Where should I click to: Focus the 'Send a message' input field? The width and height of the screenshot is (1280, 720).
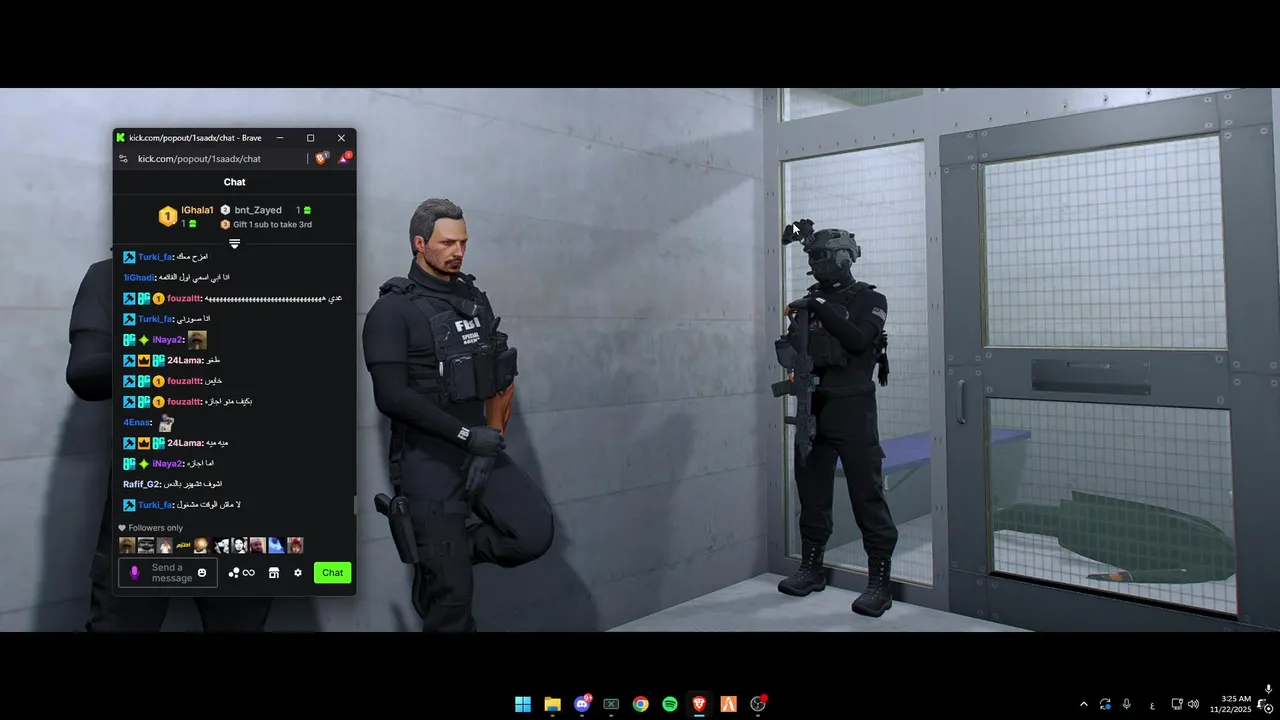coord(168,573)
